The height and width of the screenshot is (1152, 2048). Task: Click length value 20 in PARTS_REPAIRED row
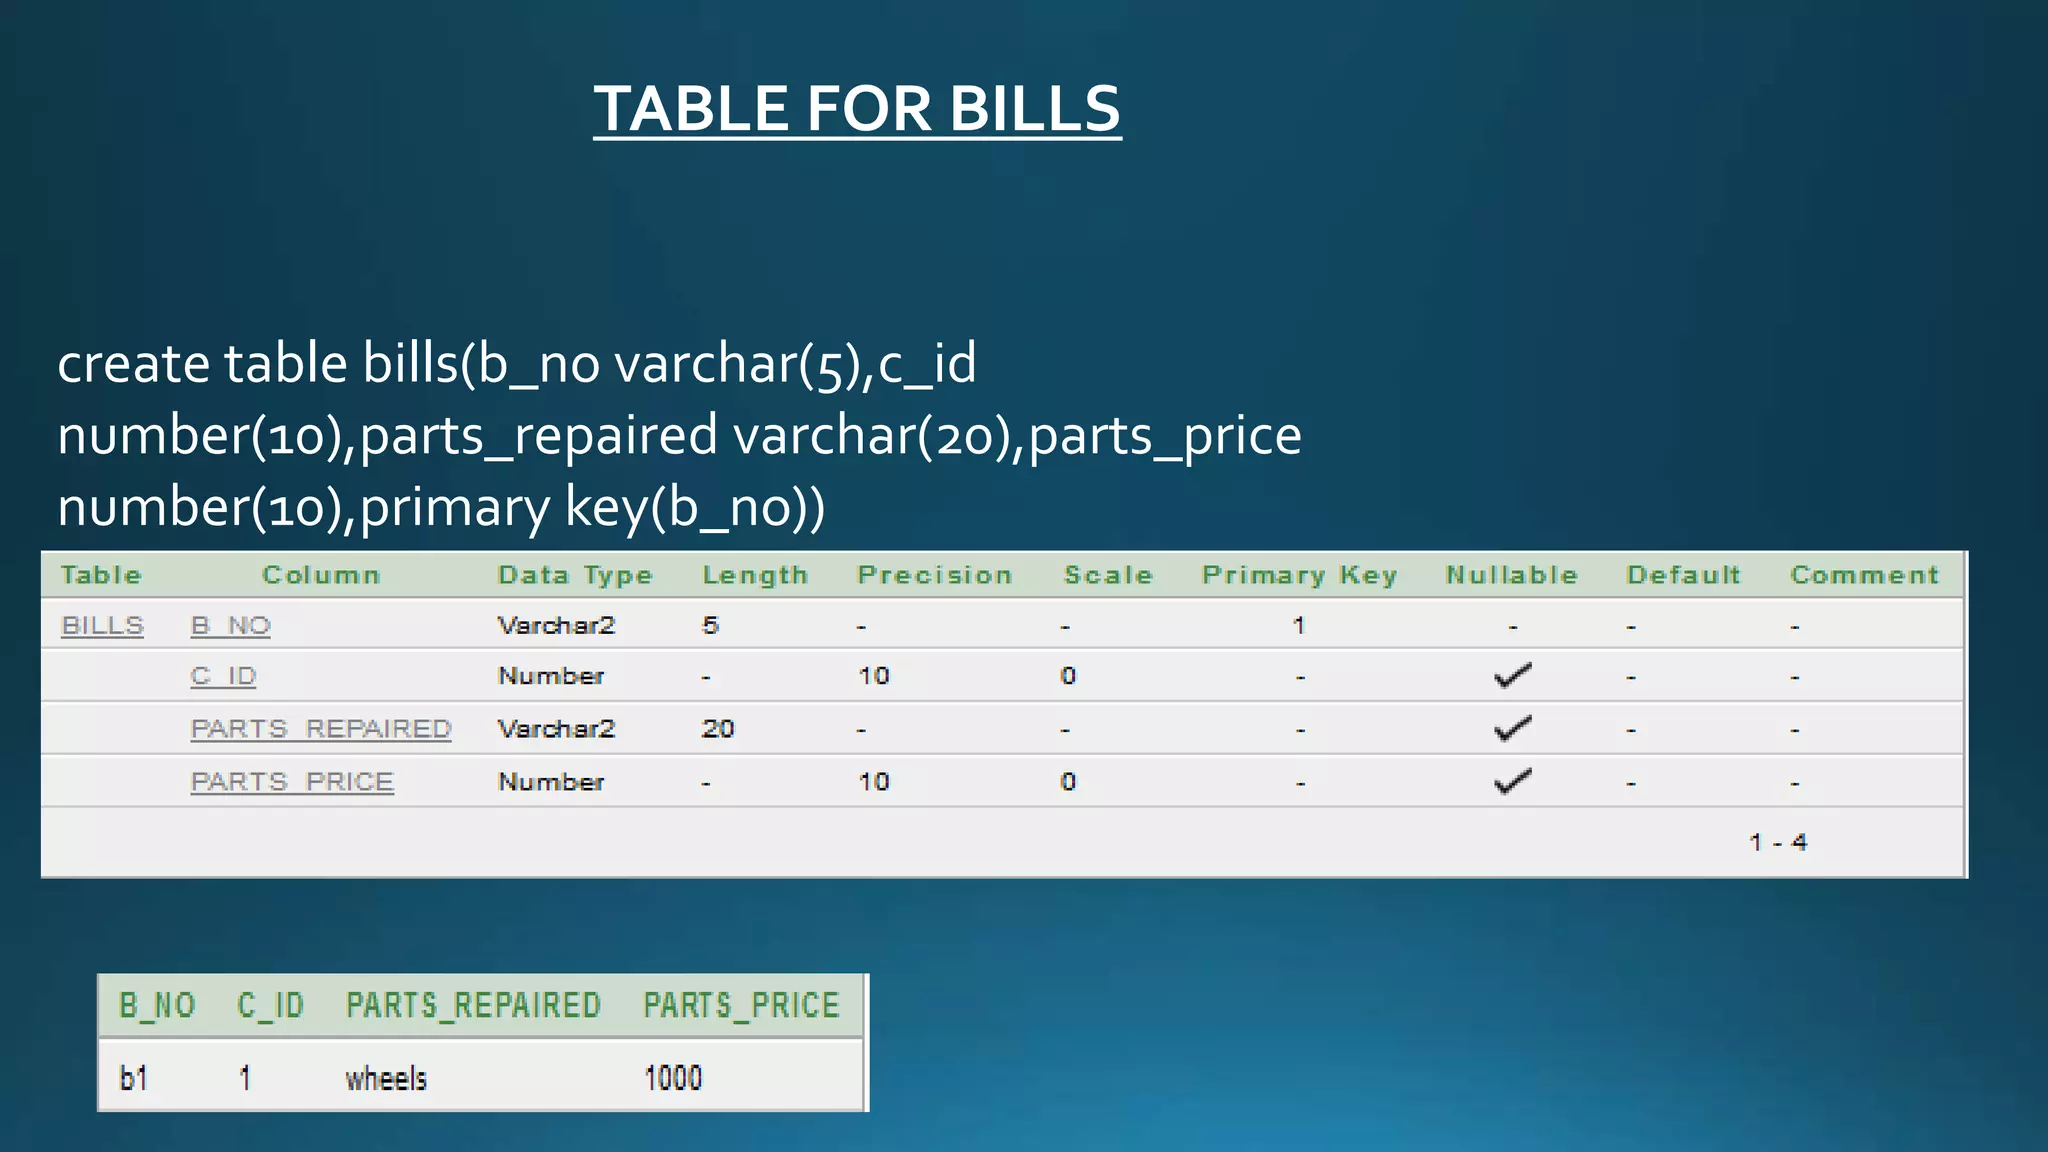click(x=718, y=729)
